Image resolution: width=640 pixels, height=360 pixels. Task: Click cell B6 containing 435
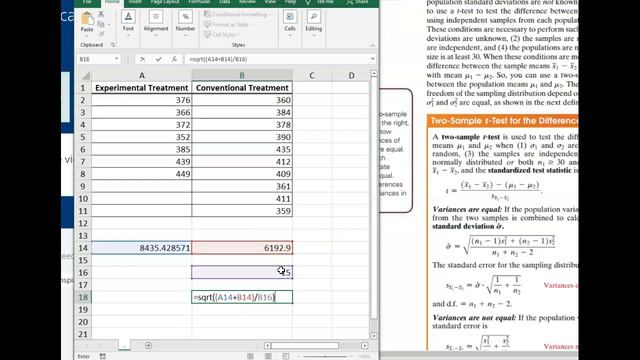coord(242,149)
